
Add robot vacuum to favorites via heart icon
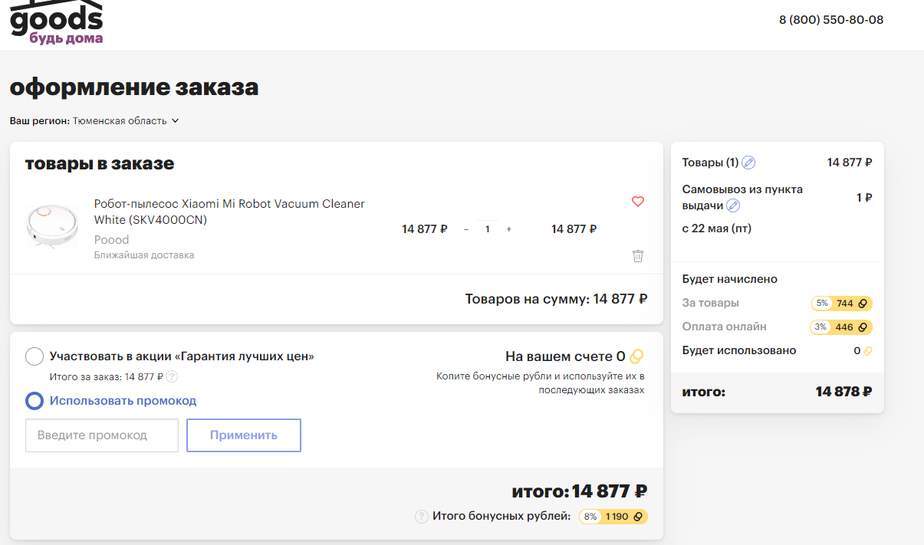(x=638, y=202)
